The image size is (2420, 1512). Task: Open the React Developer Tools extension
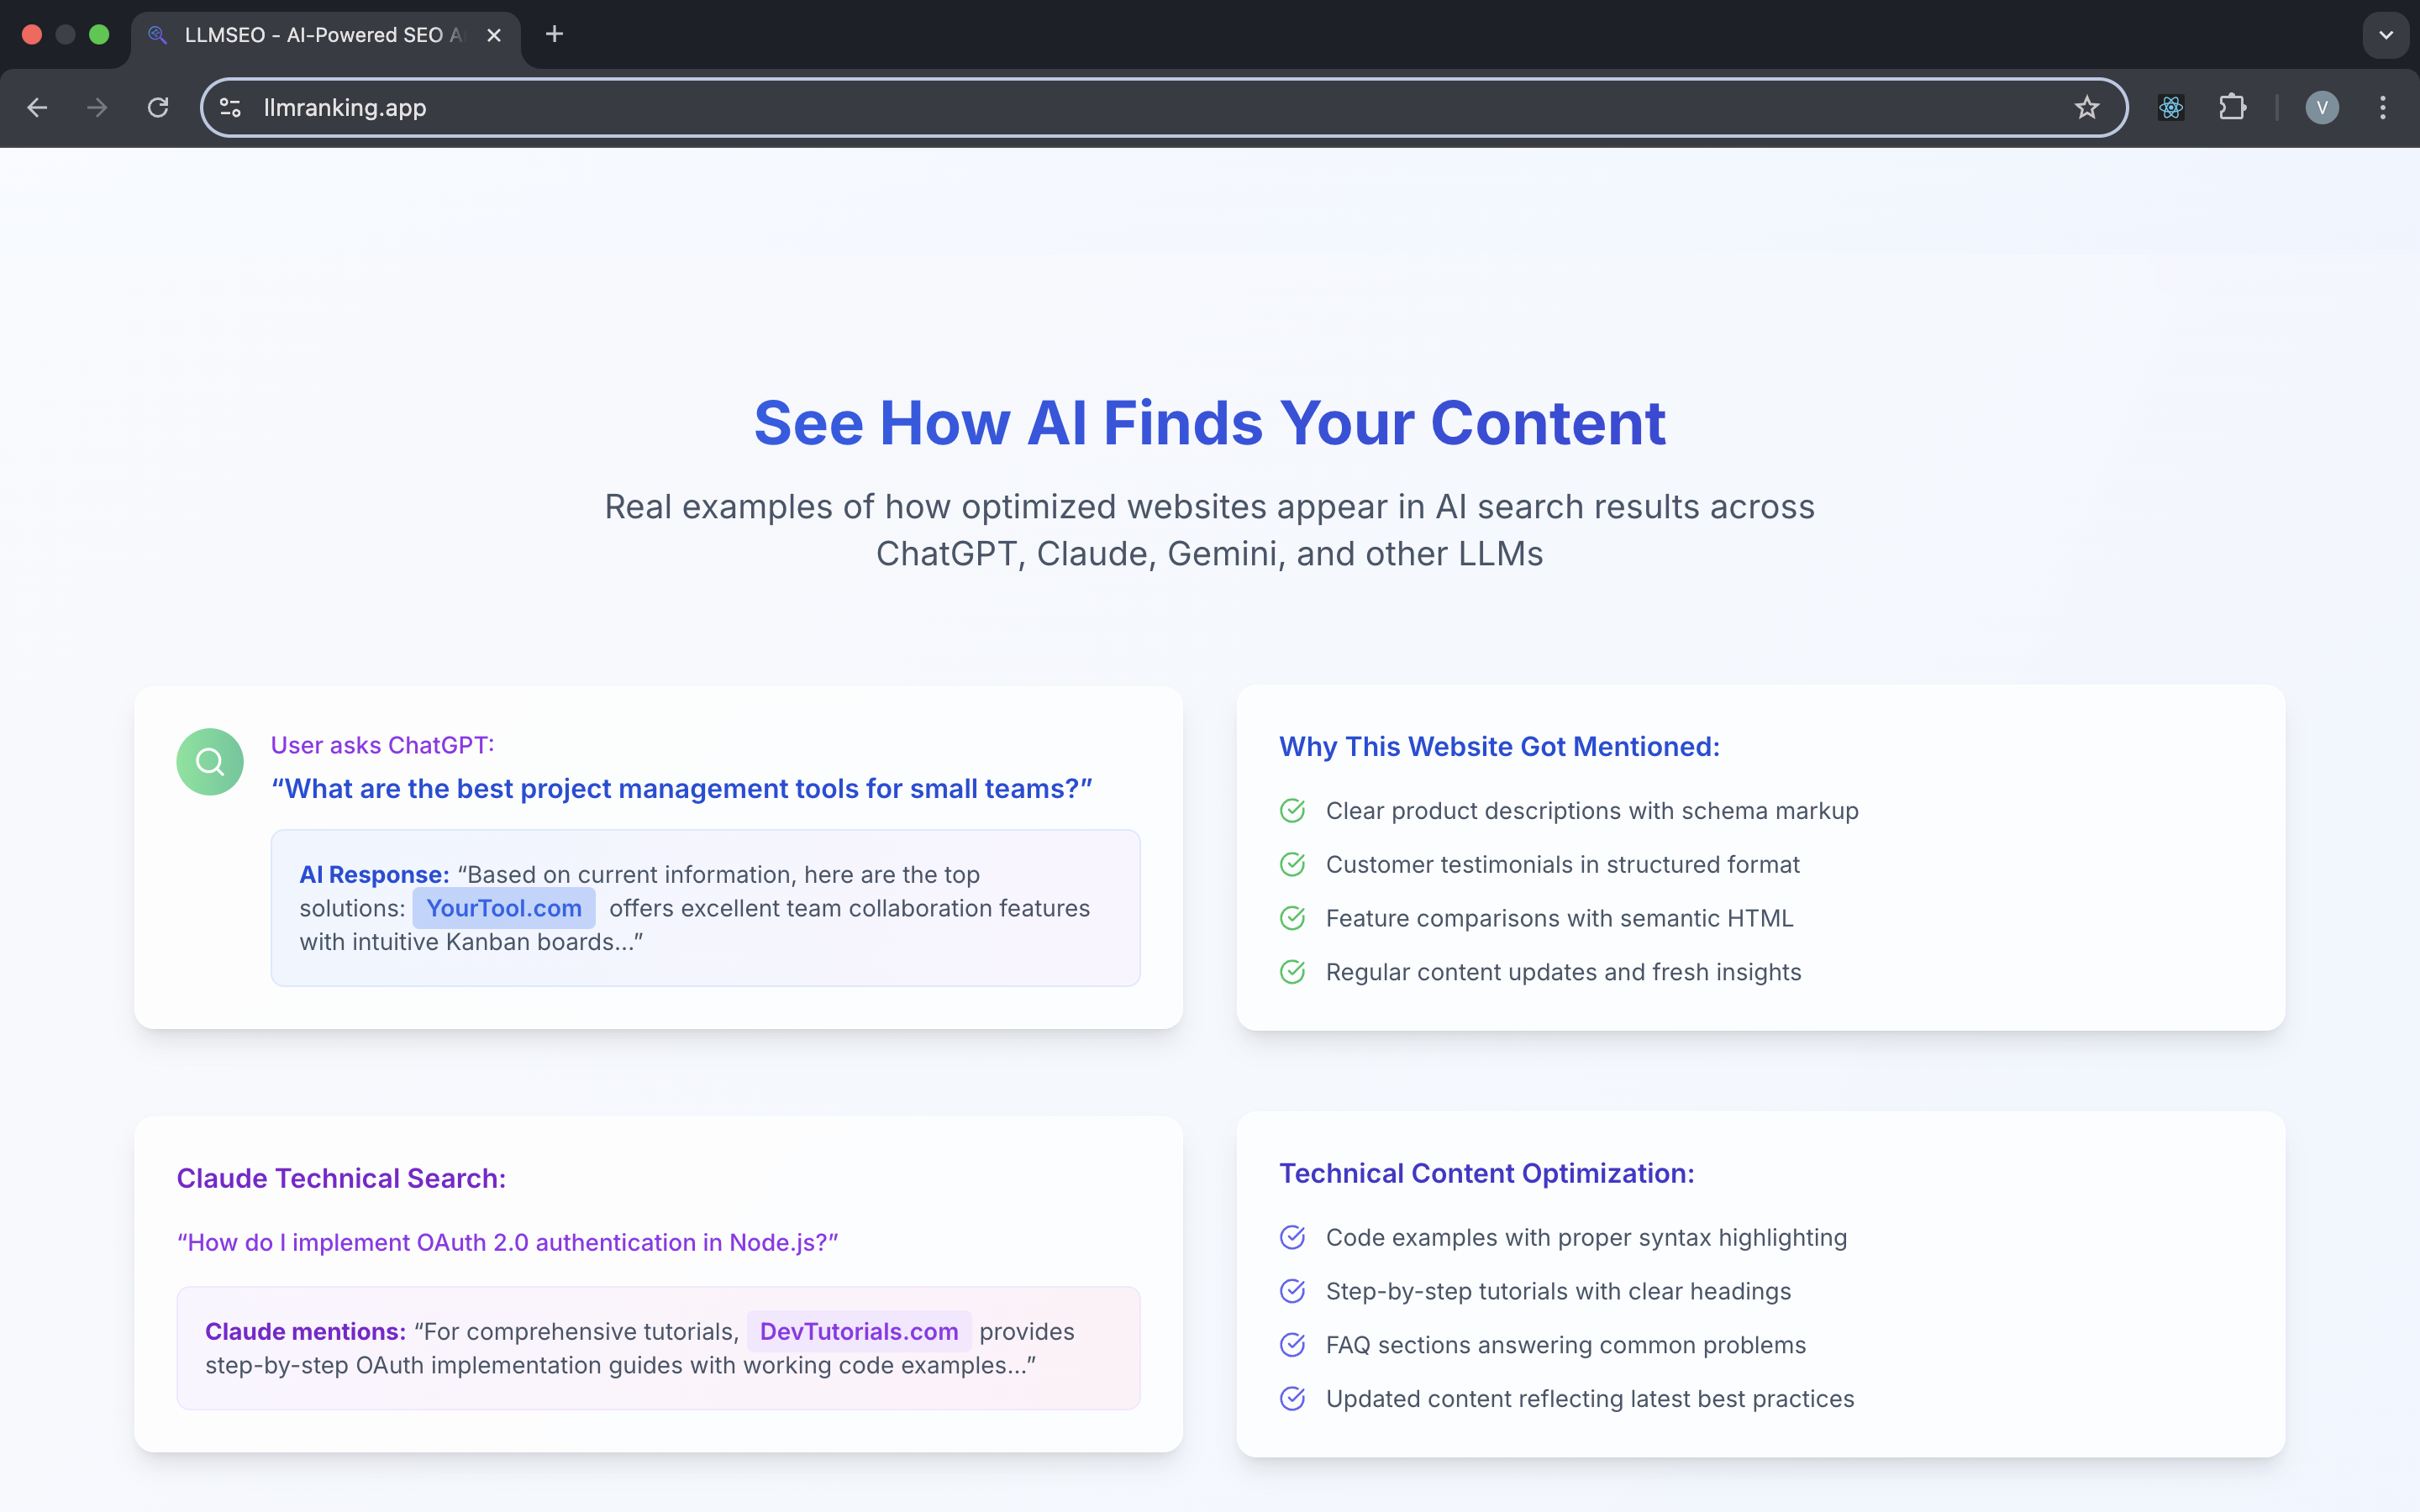[2171, 107]
